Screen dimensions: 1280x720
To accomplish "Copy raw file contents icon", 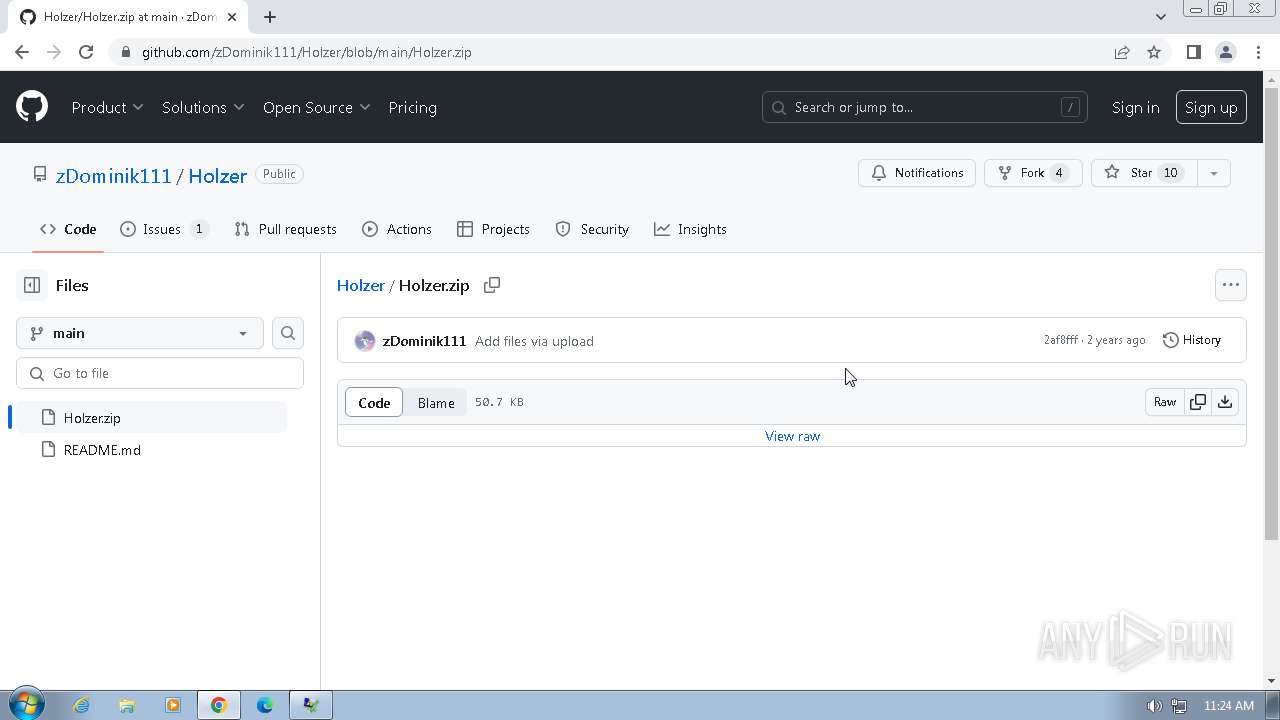I will coord(1198,402).
